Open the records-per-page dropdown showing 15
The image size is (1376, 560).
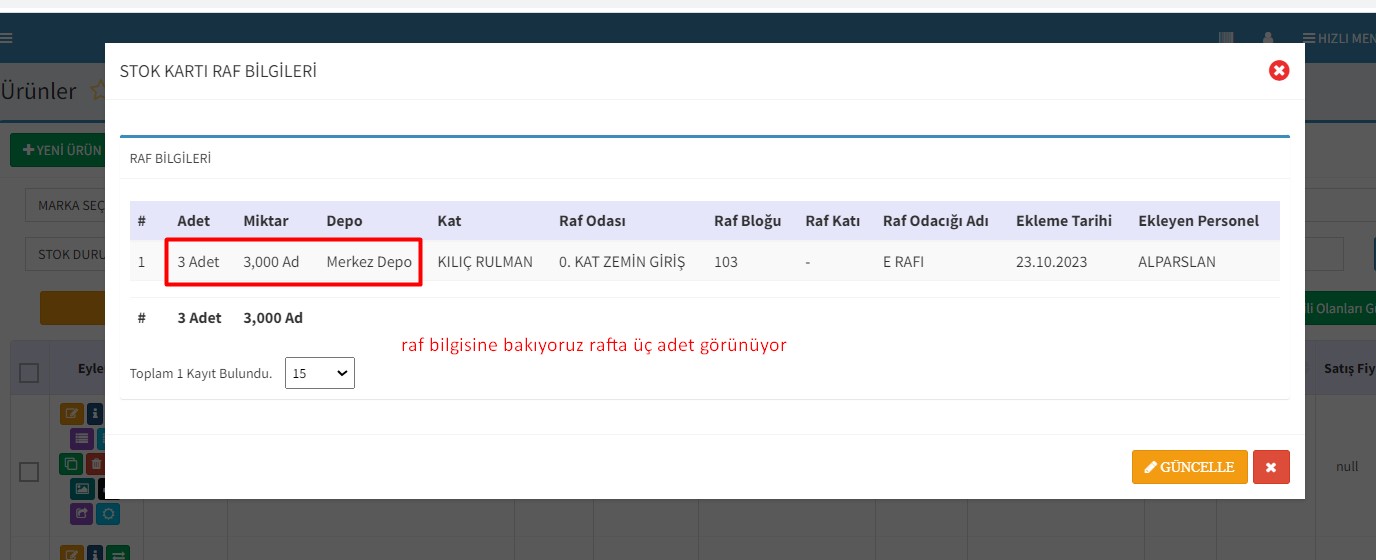[320, 373]
